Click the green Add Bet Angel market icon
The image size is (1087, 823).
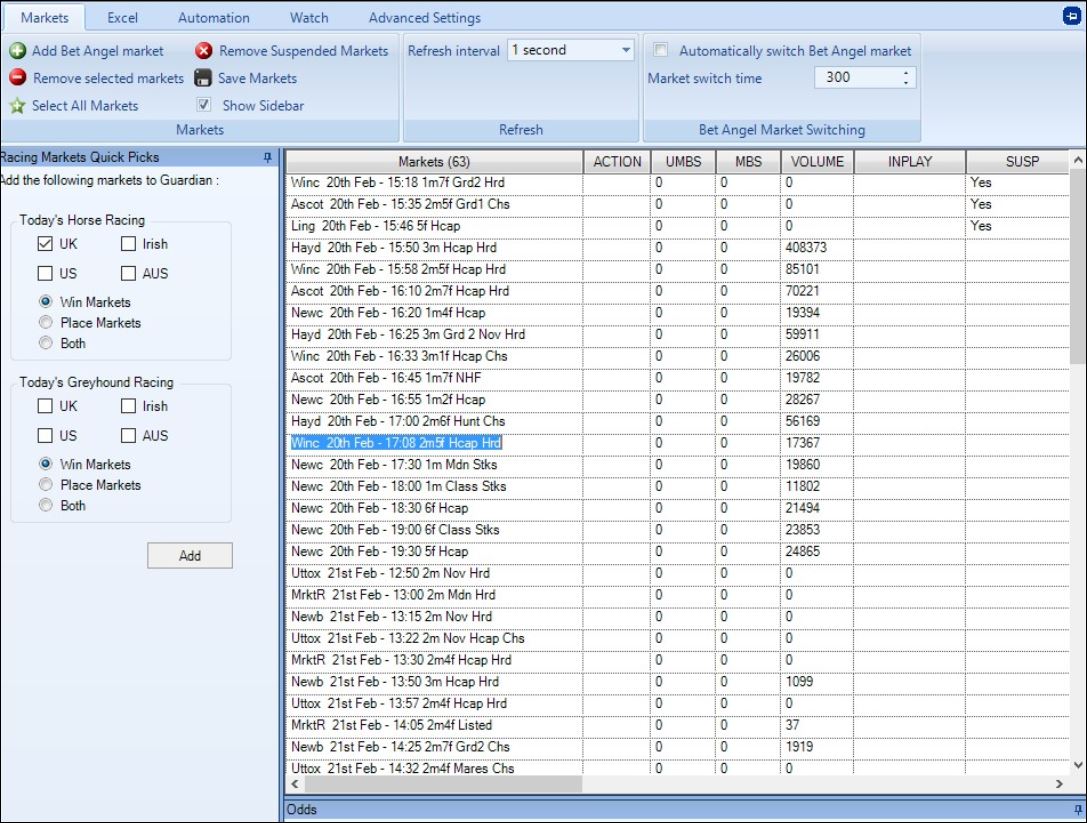[17, 51]
